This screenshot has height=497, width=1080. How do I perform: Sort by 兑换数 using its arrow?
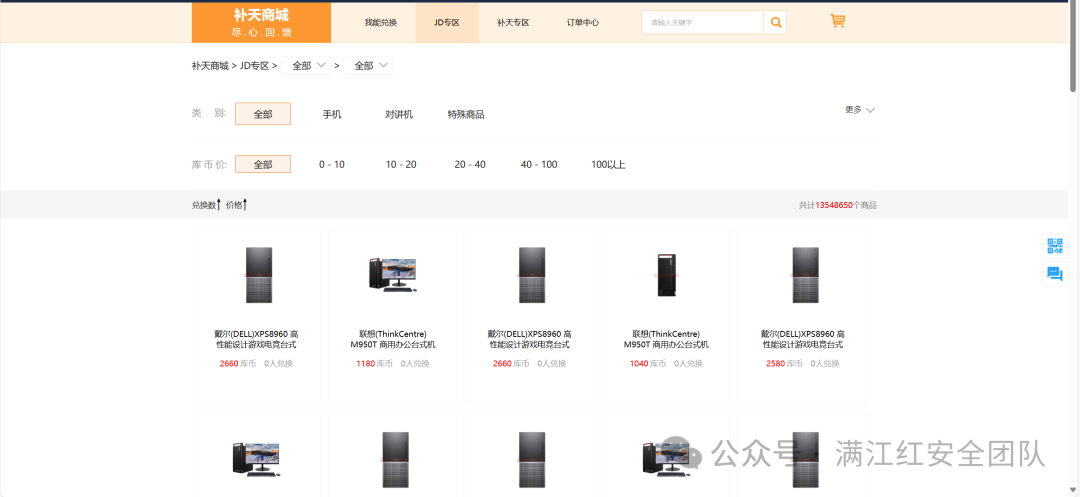pos(219,204)
